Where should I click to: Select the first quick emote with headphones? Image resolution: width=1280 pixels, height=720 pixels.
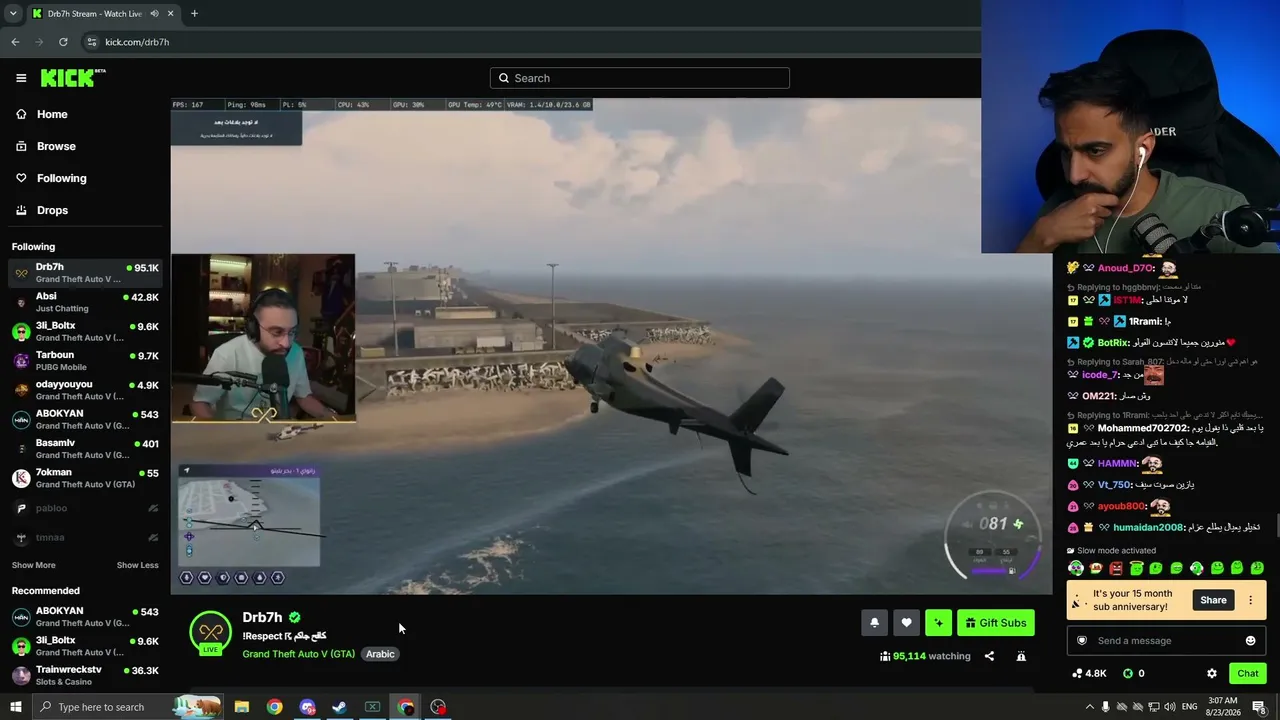point(1076,568)
